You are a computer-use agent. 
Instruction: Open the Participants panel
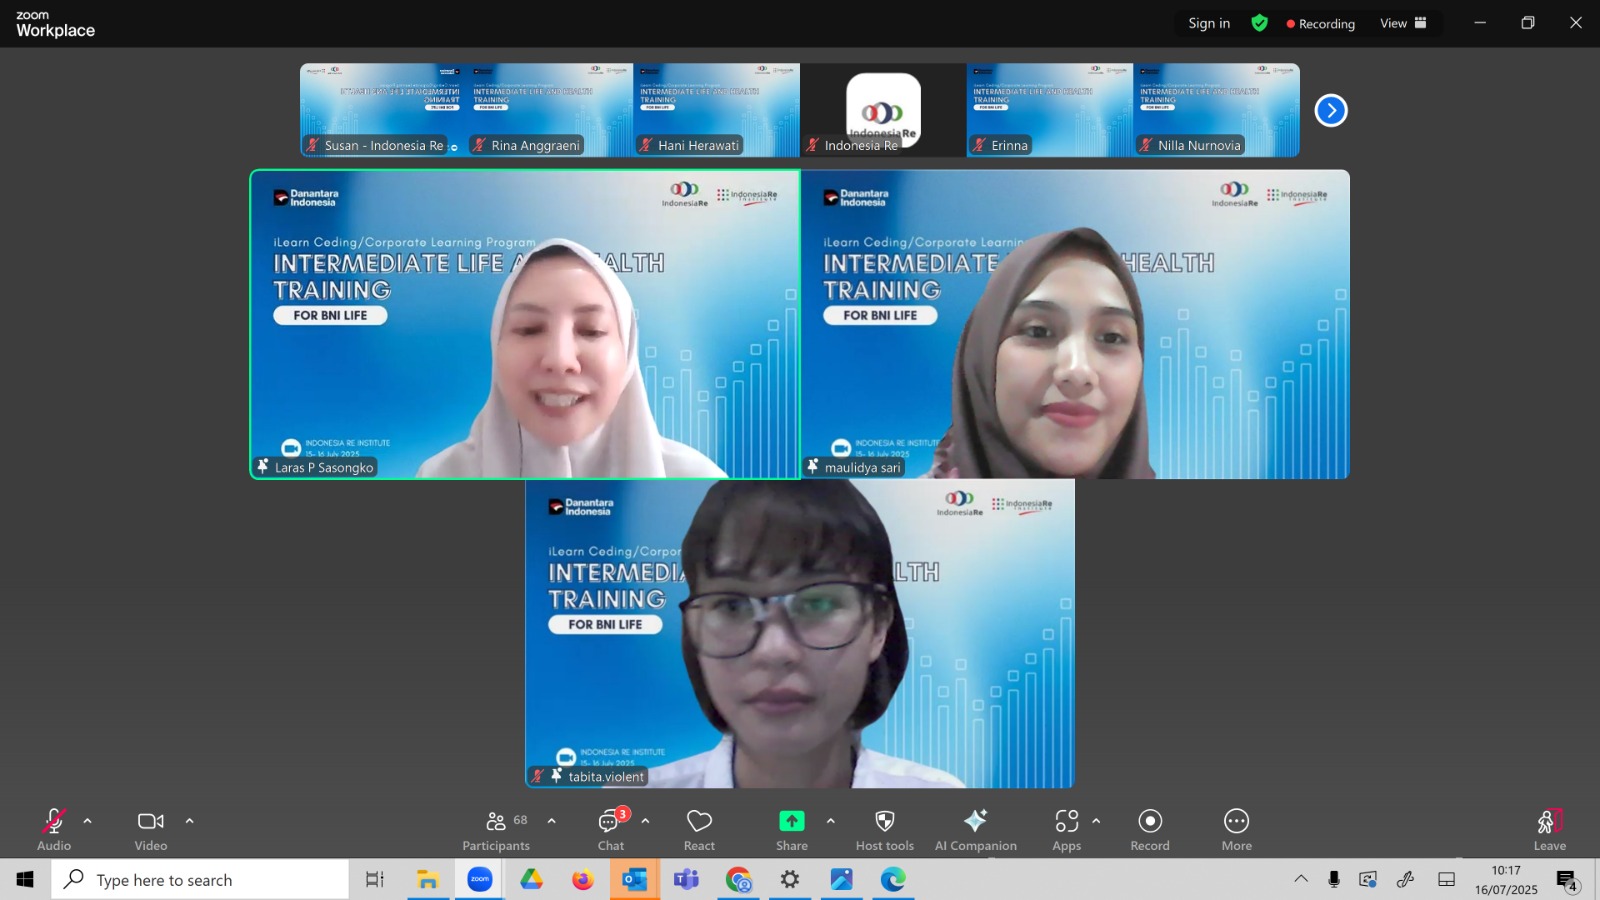tap(496, 830)
